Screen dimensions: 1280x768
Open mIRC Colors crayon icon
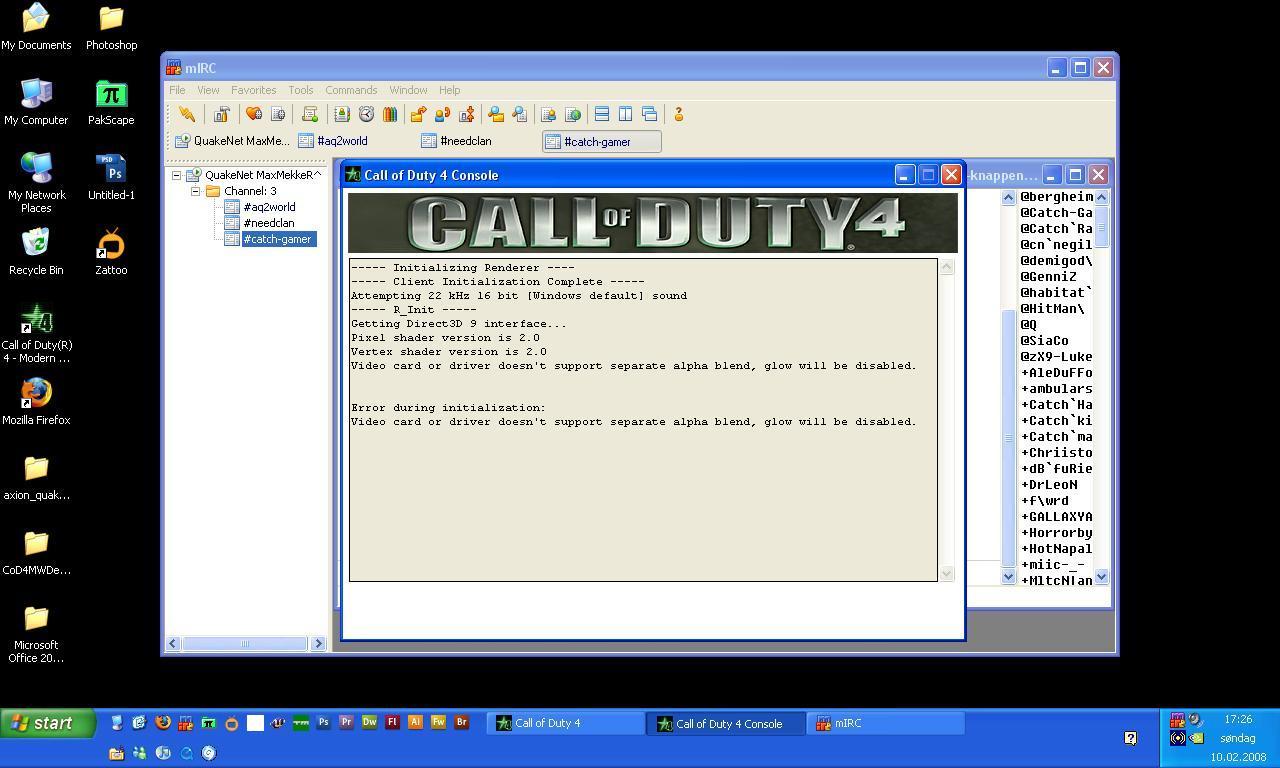390,114
